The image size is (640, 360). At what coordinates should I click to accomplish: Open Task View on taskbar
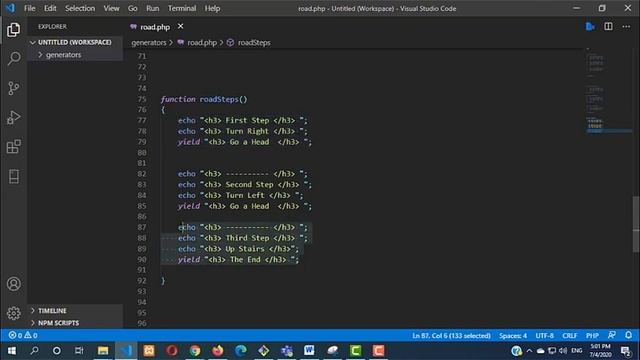tap(79, 351)
